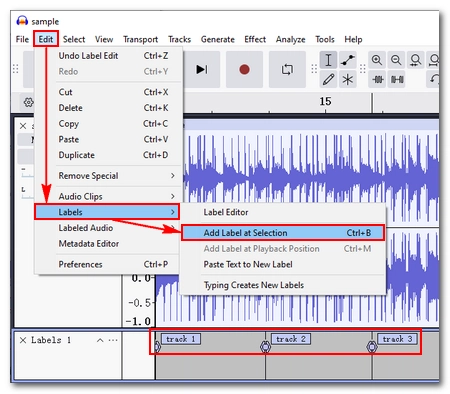The height and width of the screenshot is (394, 450).
Task: Expand the Labels submenu
Action: pos(107,212)
